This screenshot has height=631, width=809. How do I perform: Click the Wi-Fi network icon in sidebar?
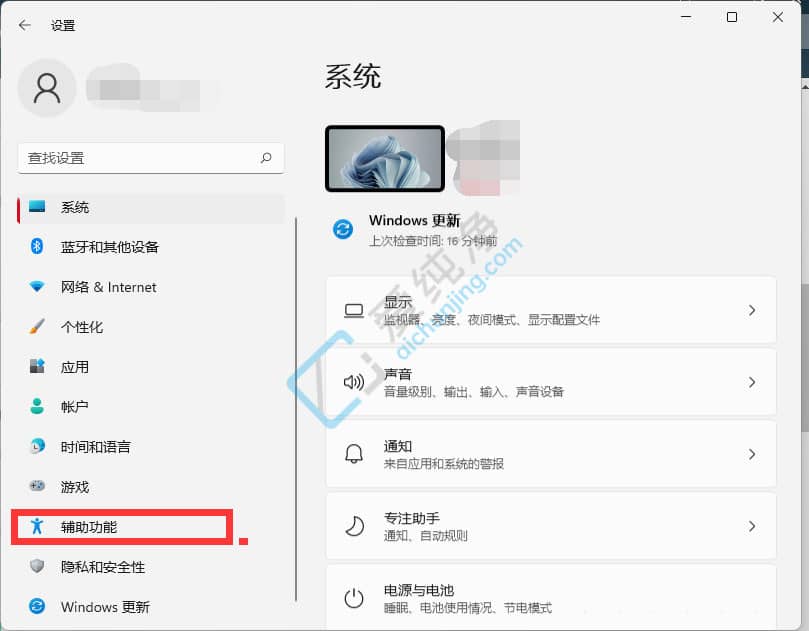point(37,286)
